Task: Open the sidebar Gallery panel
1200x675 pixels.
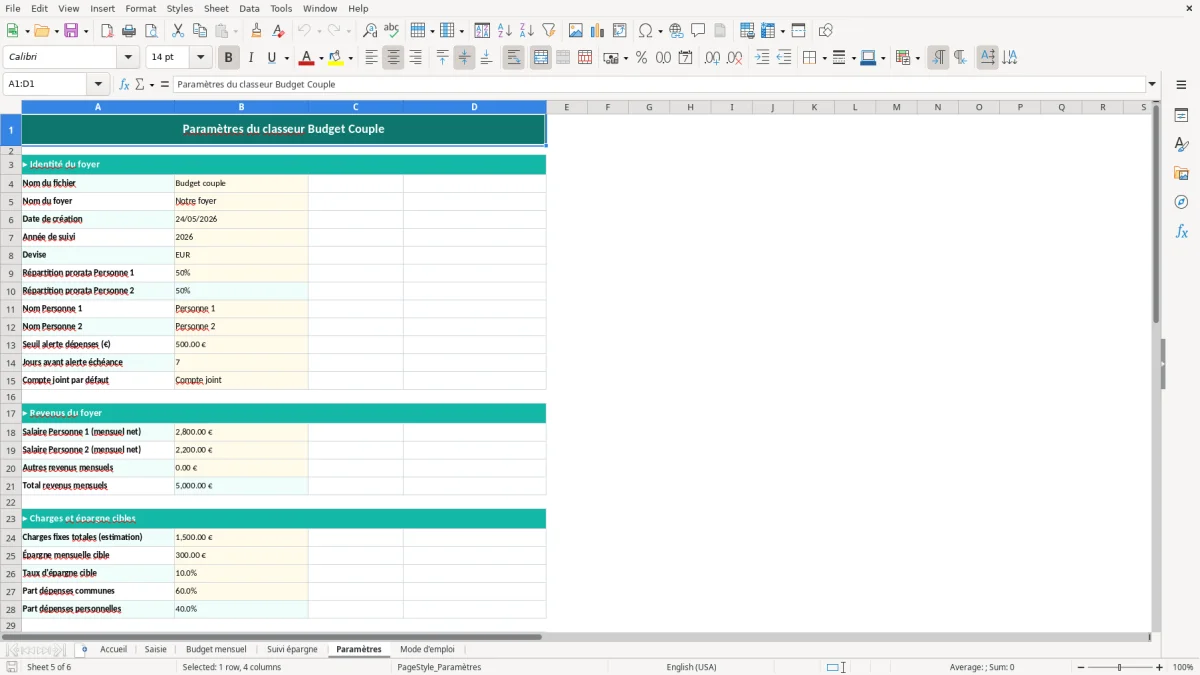Action: [x=1181, y=174]
